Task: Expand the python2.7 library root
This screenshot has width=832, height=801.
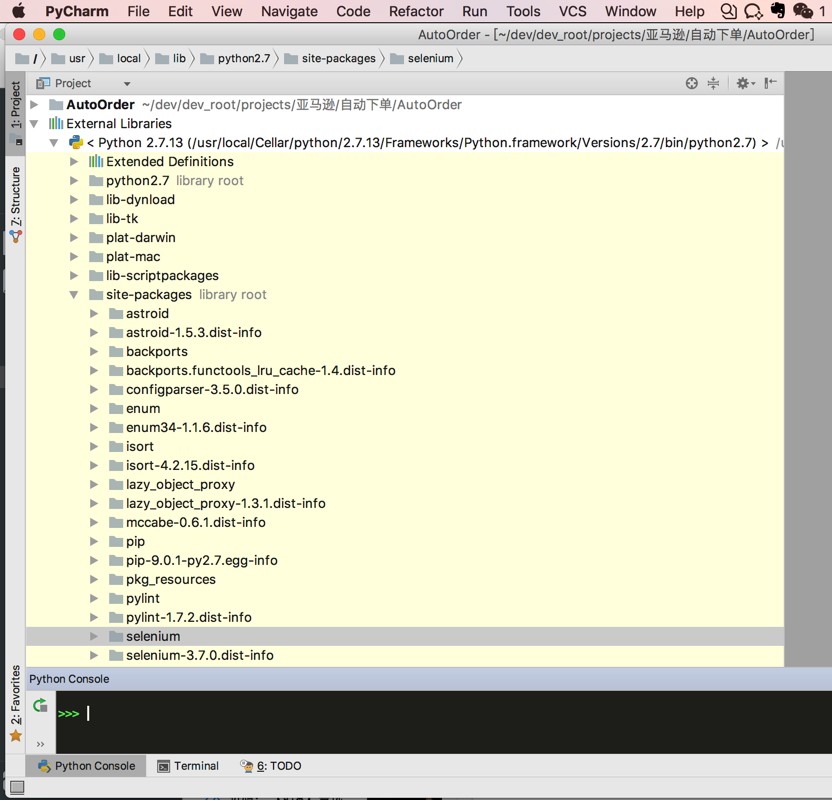Action: tap(74, 180)
